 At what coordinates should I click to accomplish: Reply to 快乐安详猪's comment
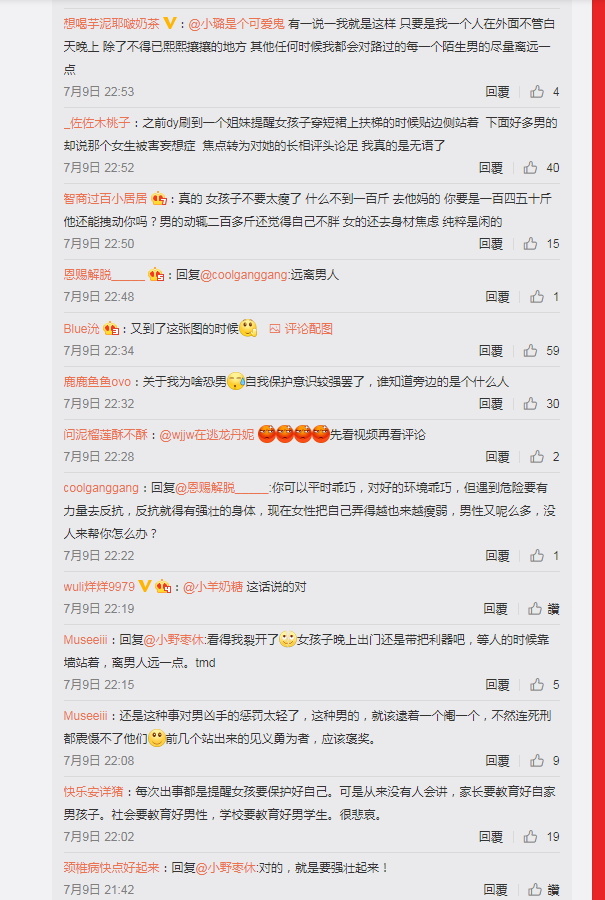(x=491, y=836)
